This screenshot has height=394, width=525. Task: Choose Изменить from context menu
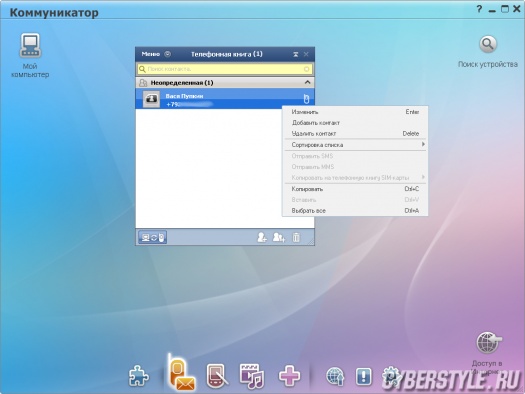(355, 112)
